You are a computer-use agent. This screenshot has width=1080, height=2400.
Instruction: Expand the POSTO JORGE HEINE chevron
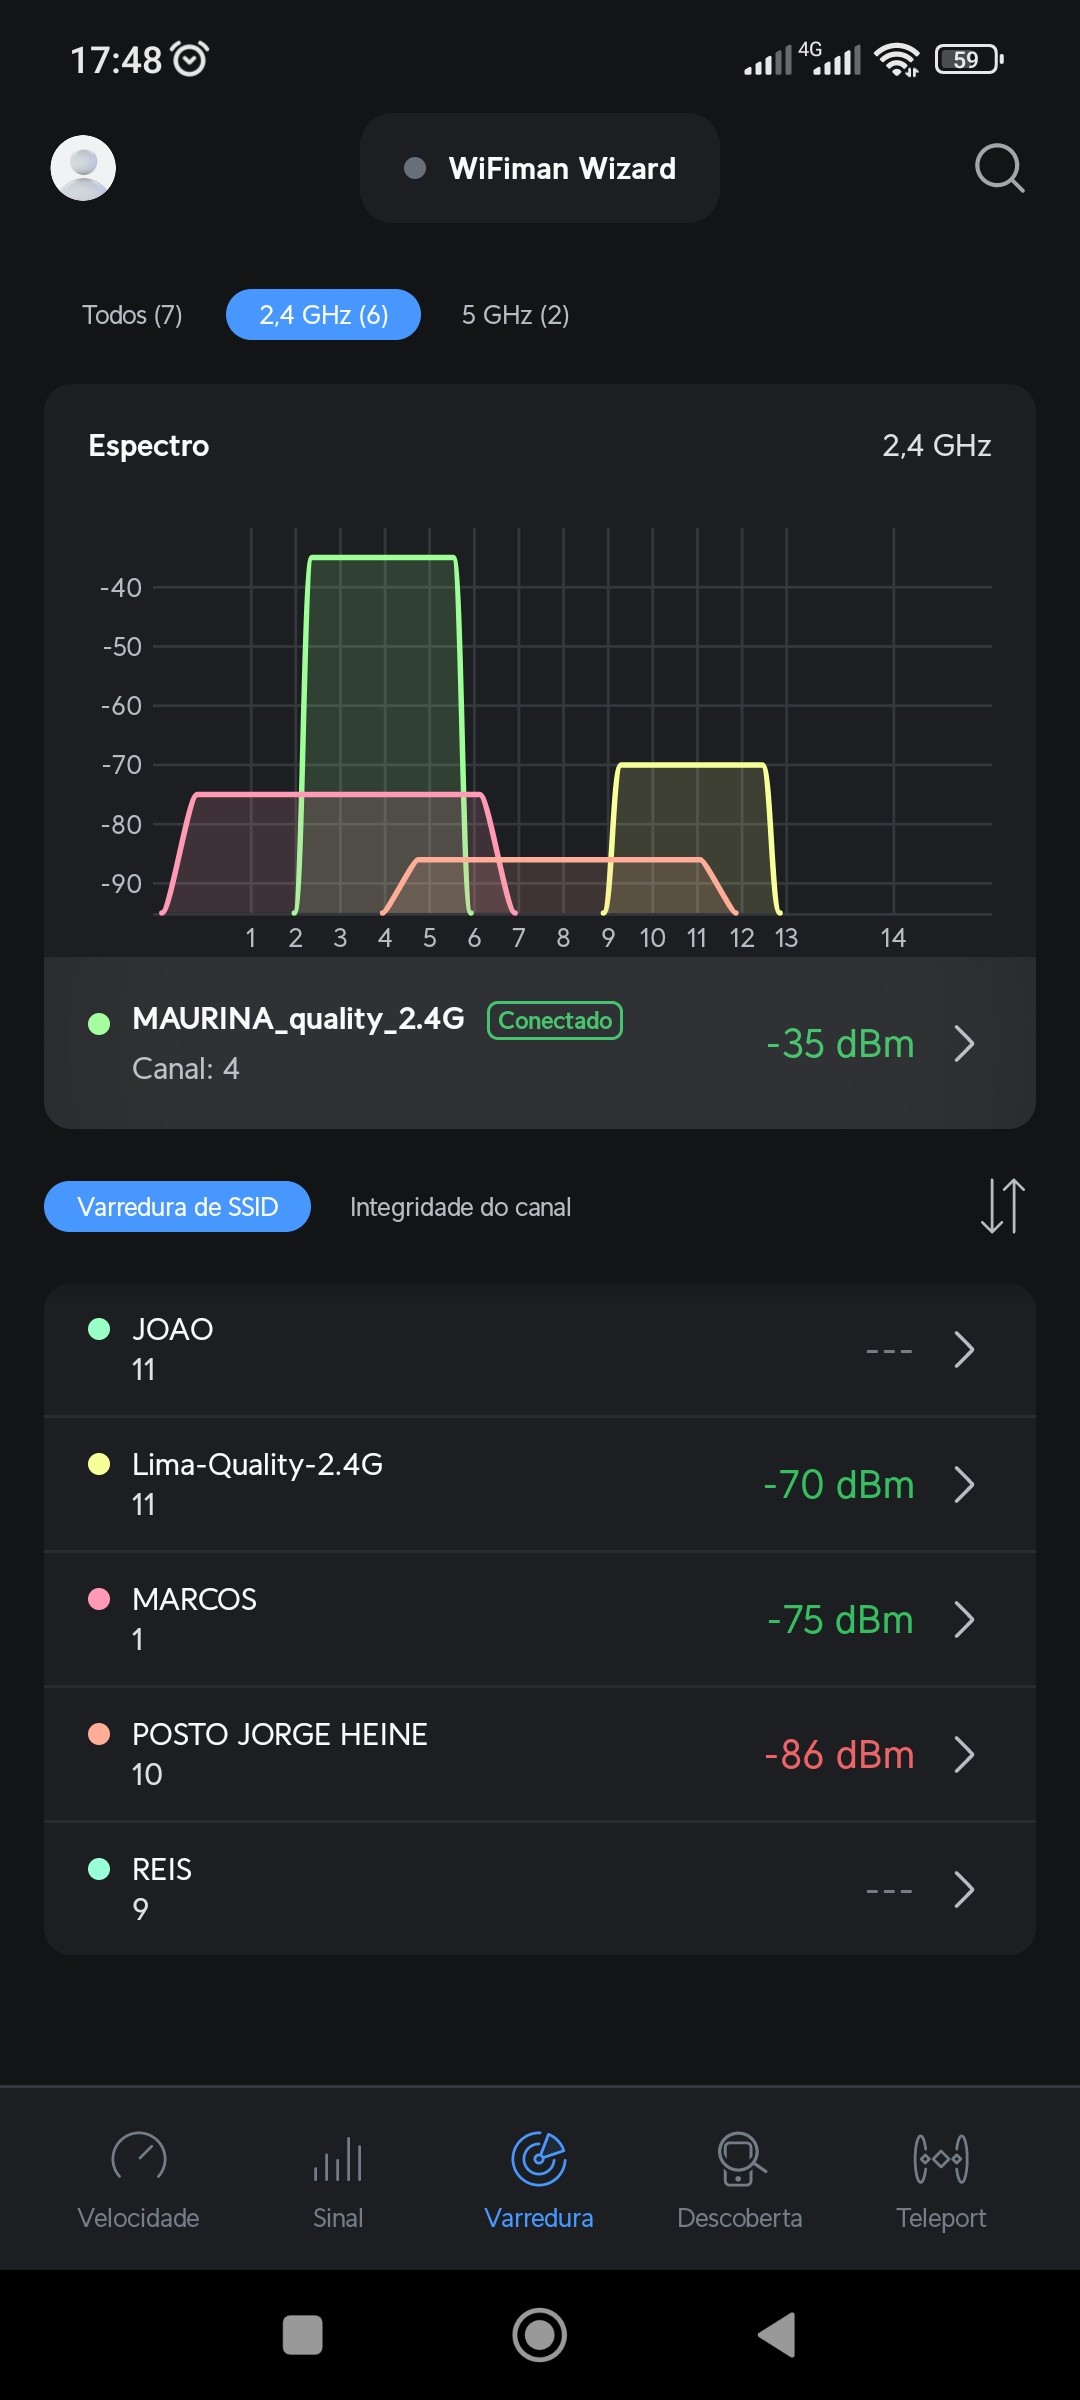pyautogui.click(x=964, y=1755)
